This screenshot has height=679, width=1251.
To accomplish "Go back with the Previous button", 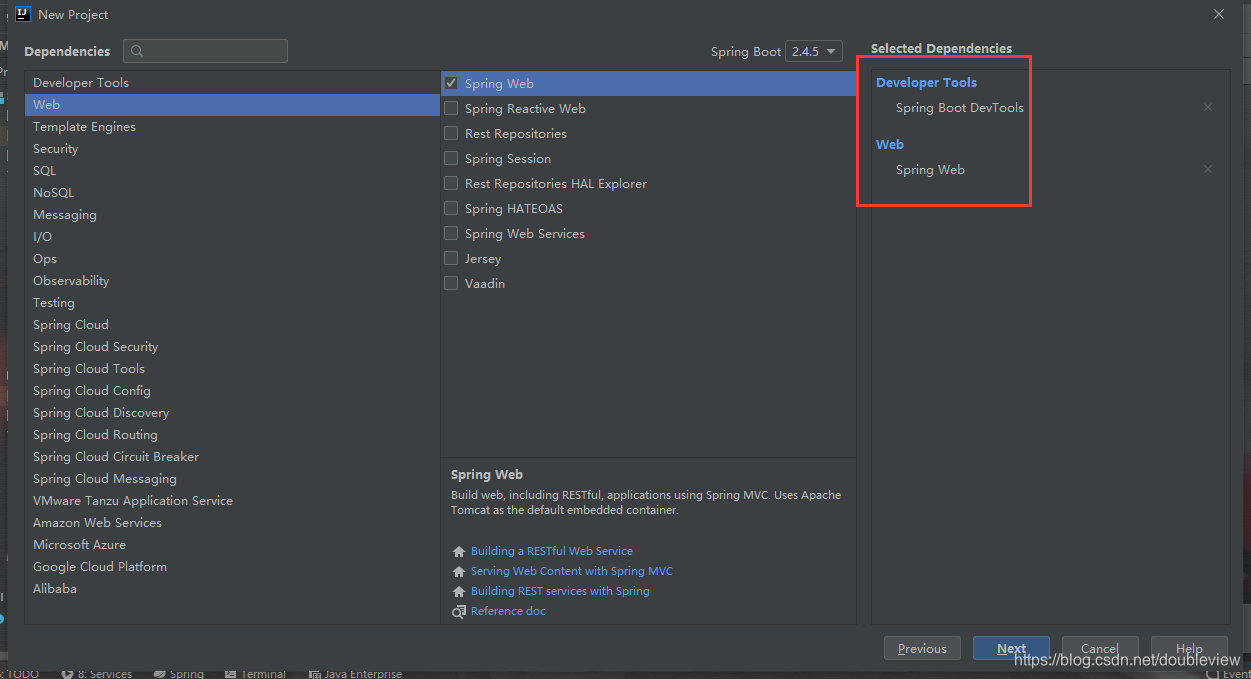I will point(922,648).
